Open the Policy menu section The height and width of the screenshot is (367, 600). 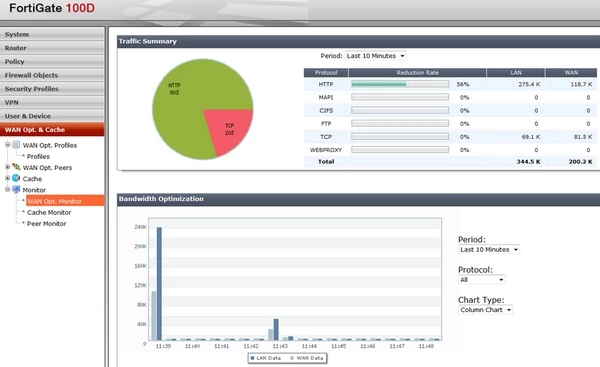tap(52, 62)
